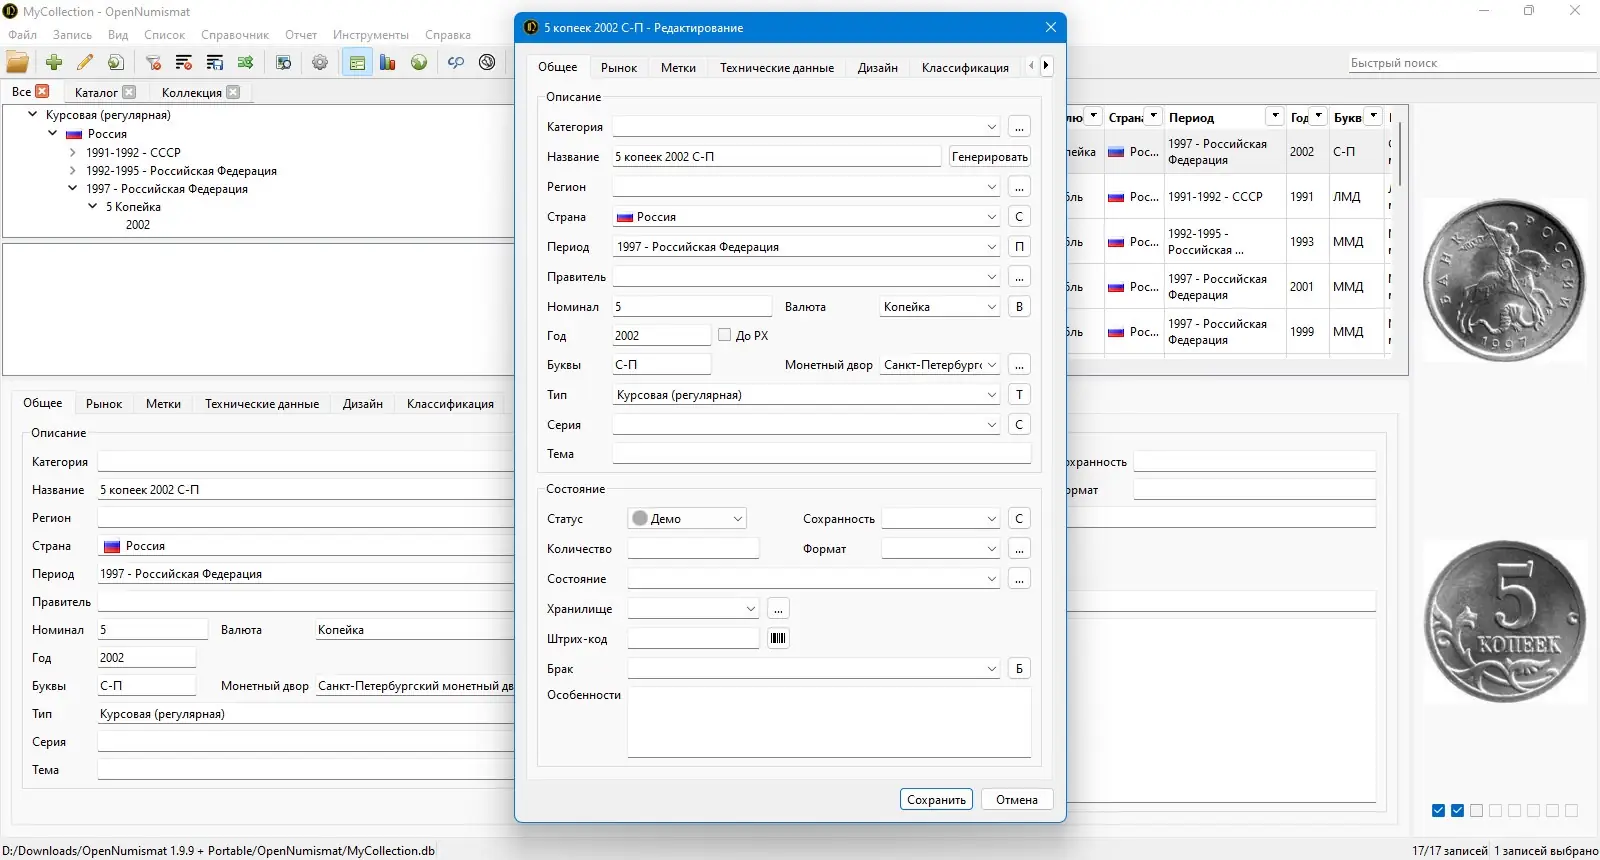Uncheck the second checked box under coin images
The height and width of the screenshot is (860, 1600).
point(1457,811)
